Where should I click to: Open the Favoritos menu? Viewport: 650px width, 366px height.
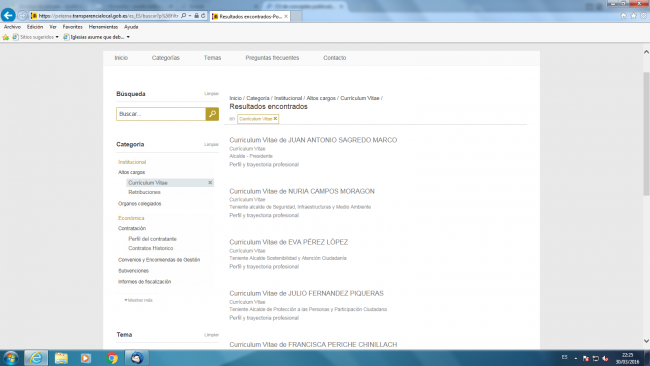pyautogui.click(x=73, y=27)
